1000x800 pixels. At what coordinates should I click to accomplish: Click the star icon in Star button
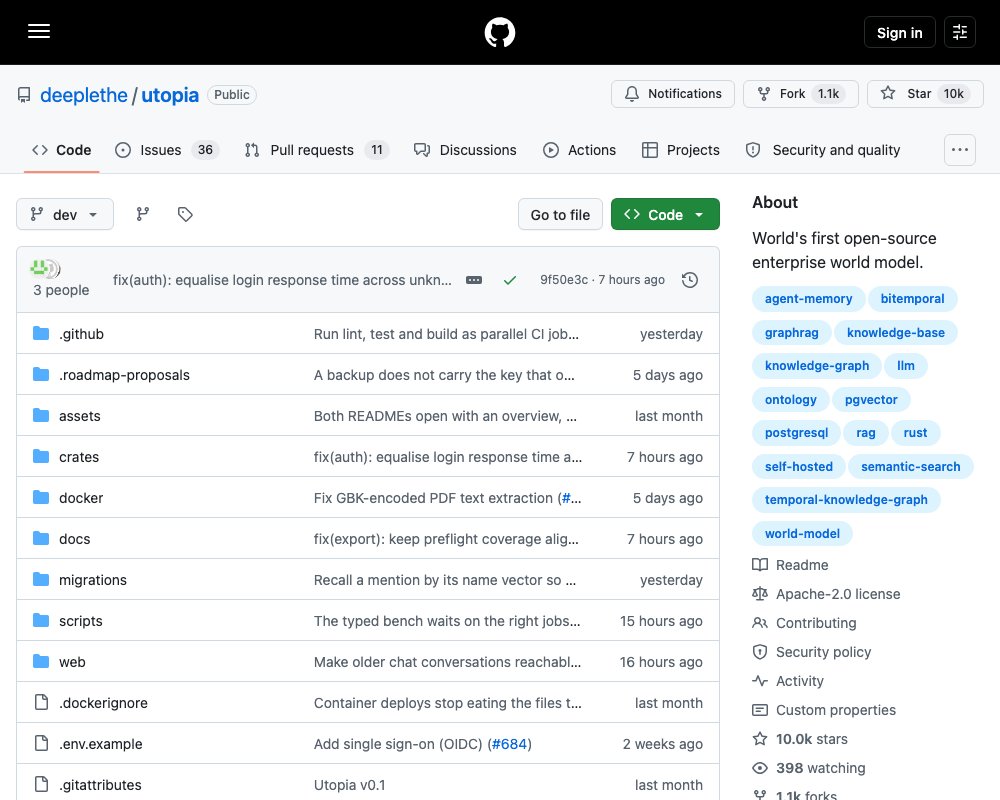coord(888,93)
